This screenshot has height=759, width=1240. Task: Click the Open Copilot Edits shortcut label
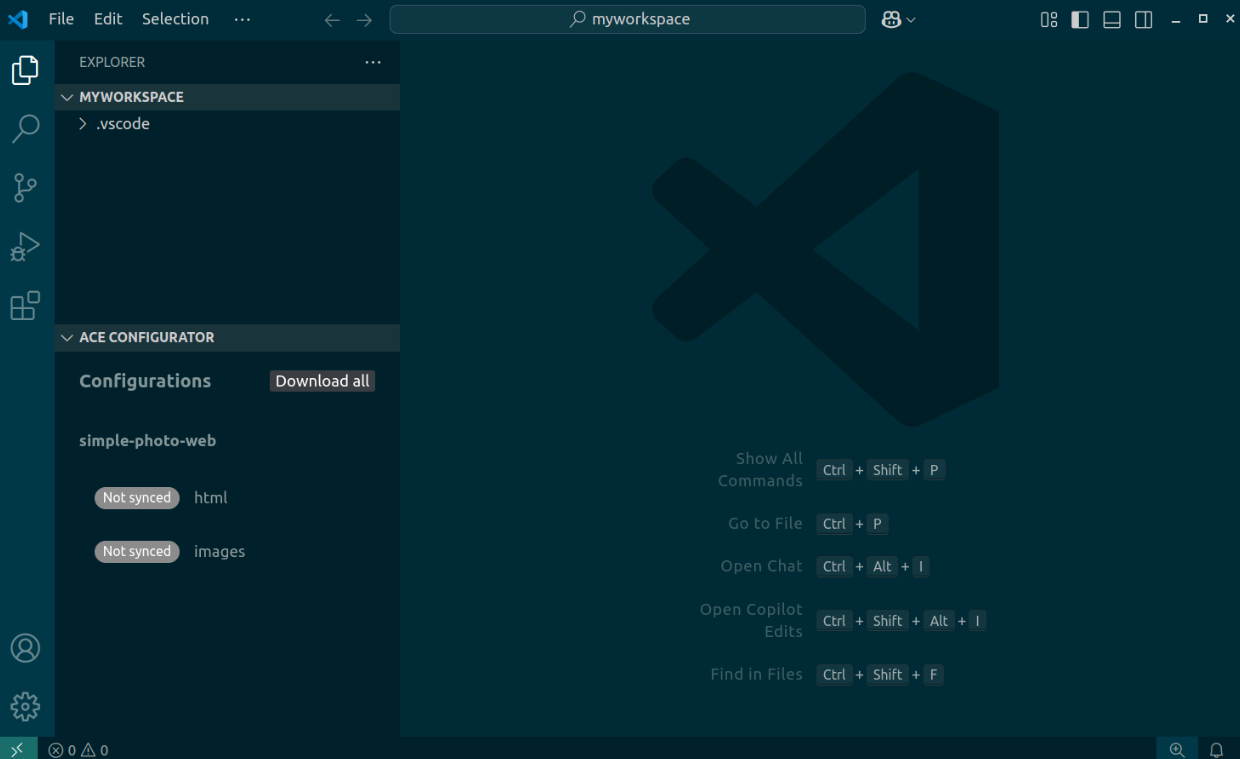point(751,620)
